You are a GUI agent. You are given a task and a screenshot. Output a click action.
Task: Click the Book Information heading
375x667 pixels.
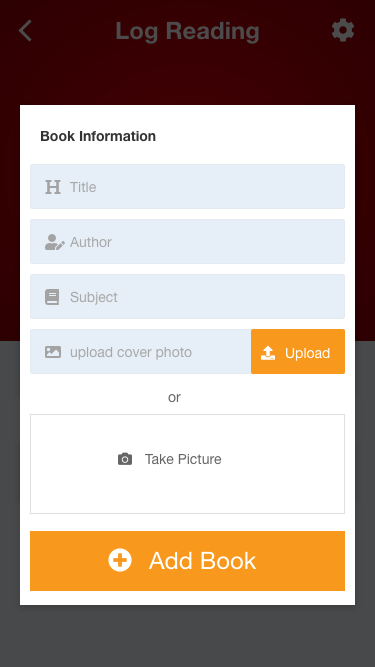(98, 136)
